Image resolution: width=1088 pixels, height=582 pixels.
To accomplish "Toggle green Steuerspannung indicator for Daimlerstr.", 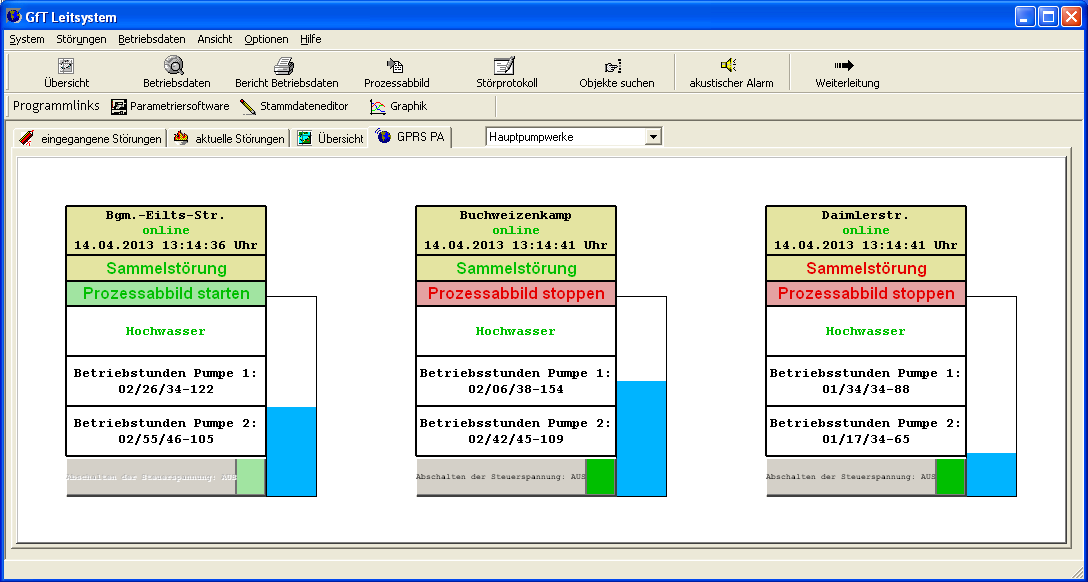I will [x=950, y=477].
